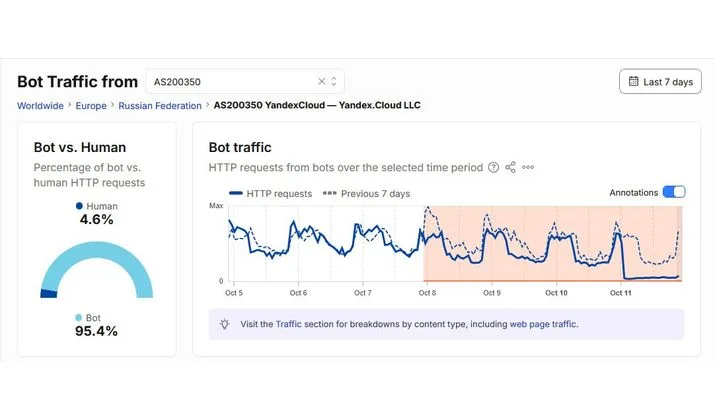Click the lightbulb tip icon

[224, 324]
